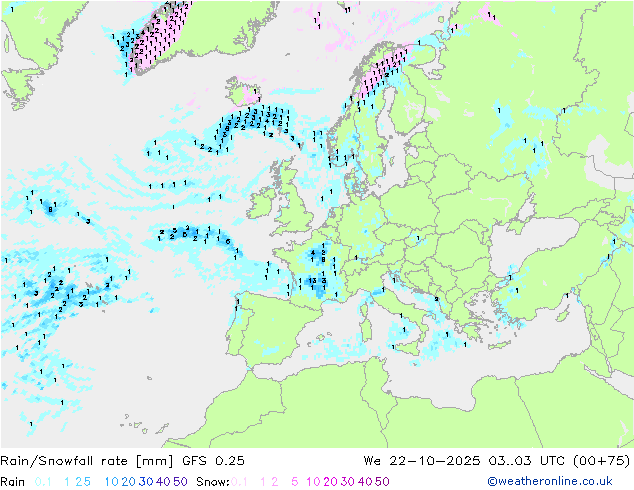
Task: Select the blue rain 10 legend value
Action: click(111, 482)
